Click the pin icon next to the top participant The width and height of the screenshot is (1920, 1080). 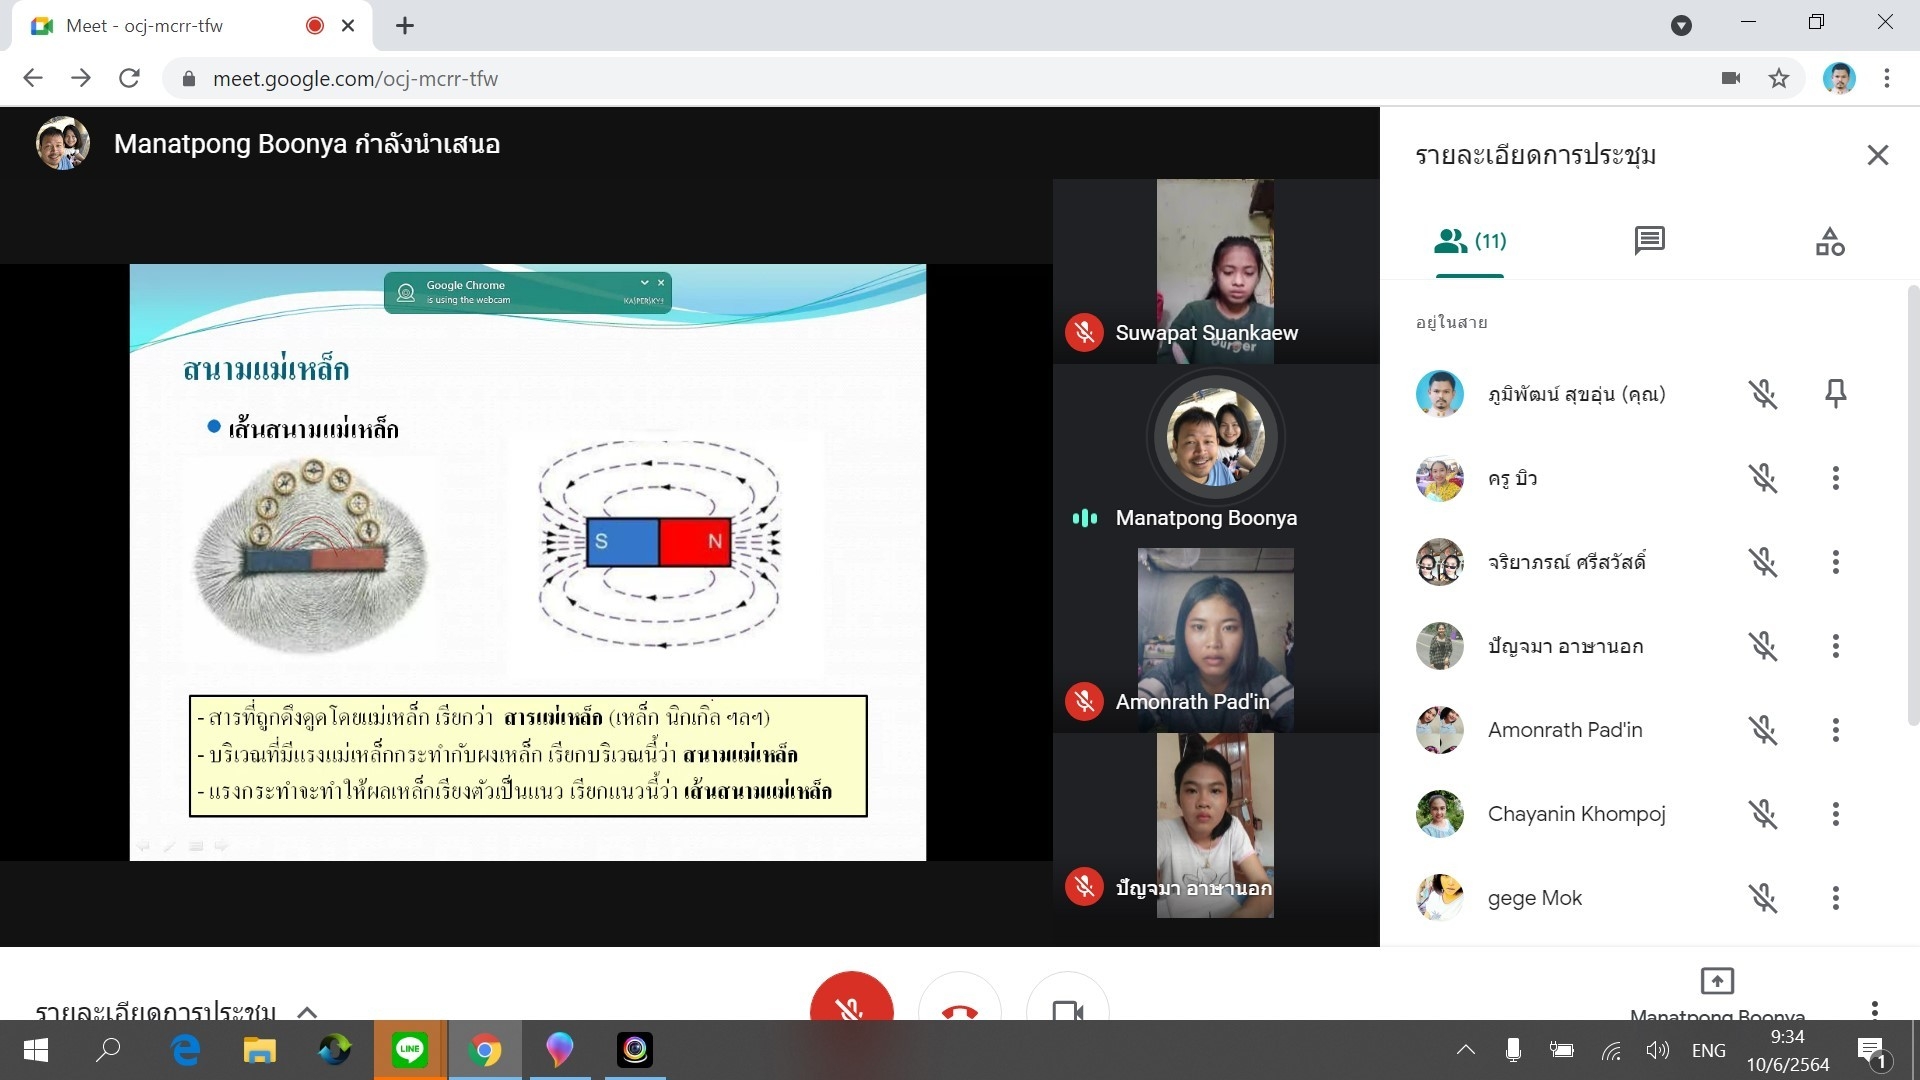1835,393
